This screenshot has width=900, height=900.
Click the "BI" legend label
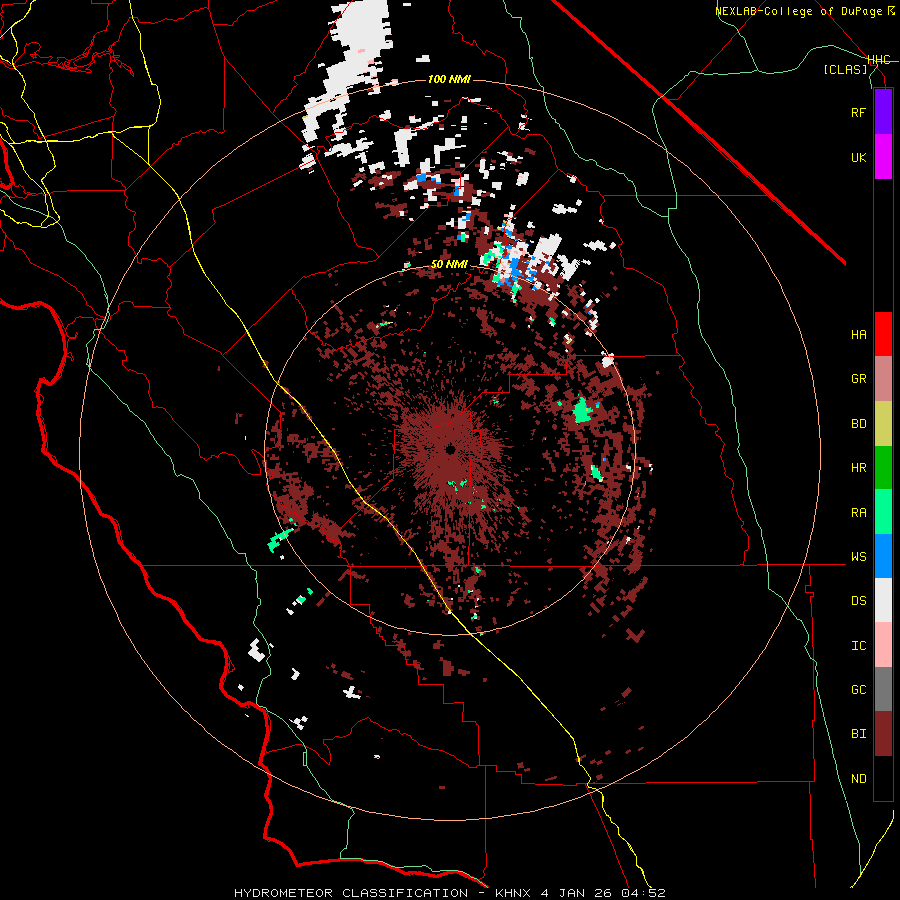[858, 734]
